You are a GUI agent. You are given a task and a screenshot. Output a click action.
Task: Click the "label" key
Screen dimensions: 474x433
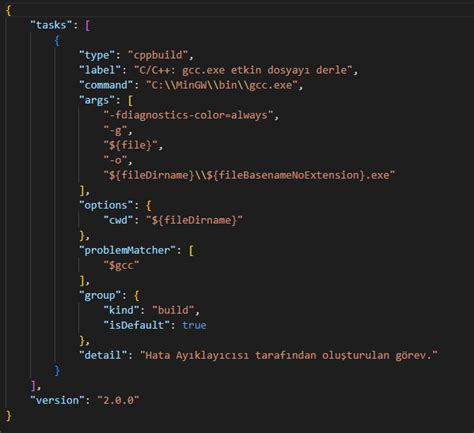coord(100,70)
